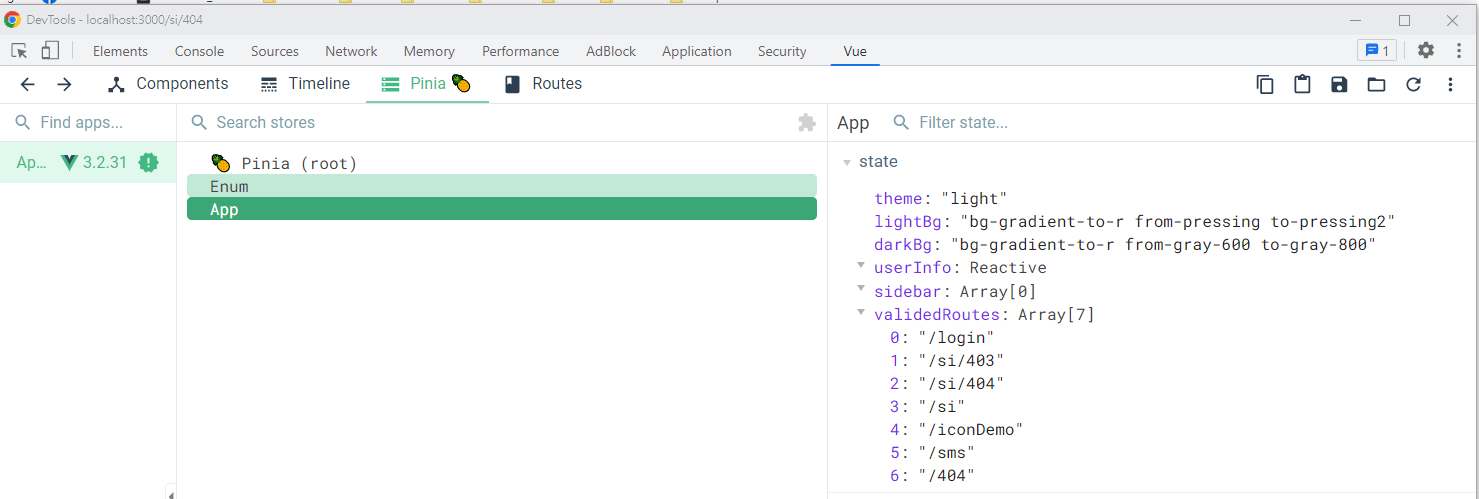Open the Security tab

coord(782,51)
